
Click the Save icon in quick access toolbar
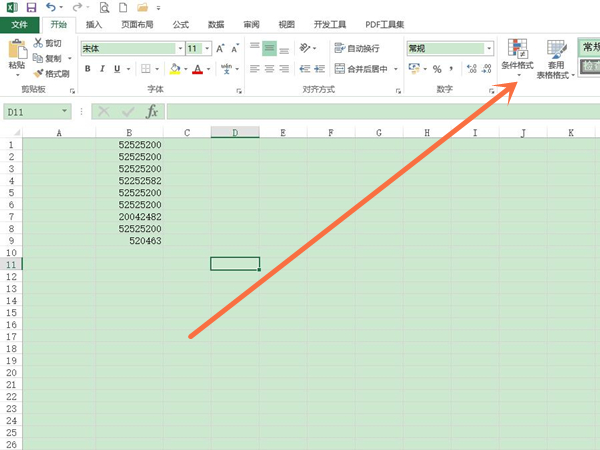(x=31, y=7)
